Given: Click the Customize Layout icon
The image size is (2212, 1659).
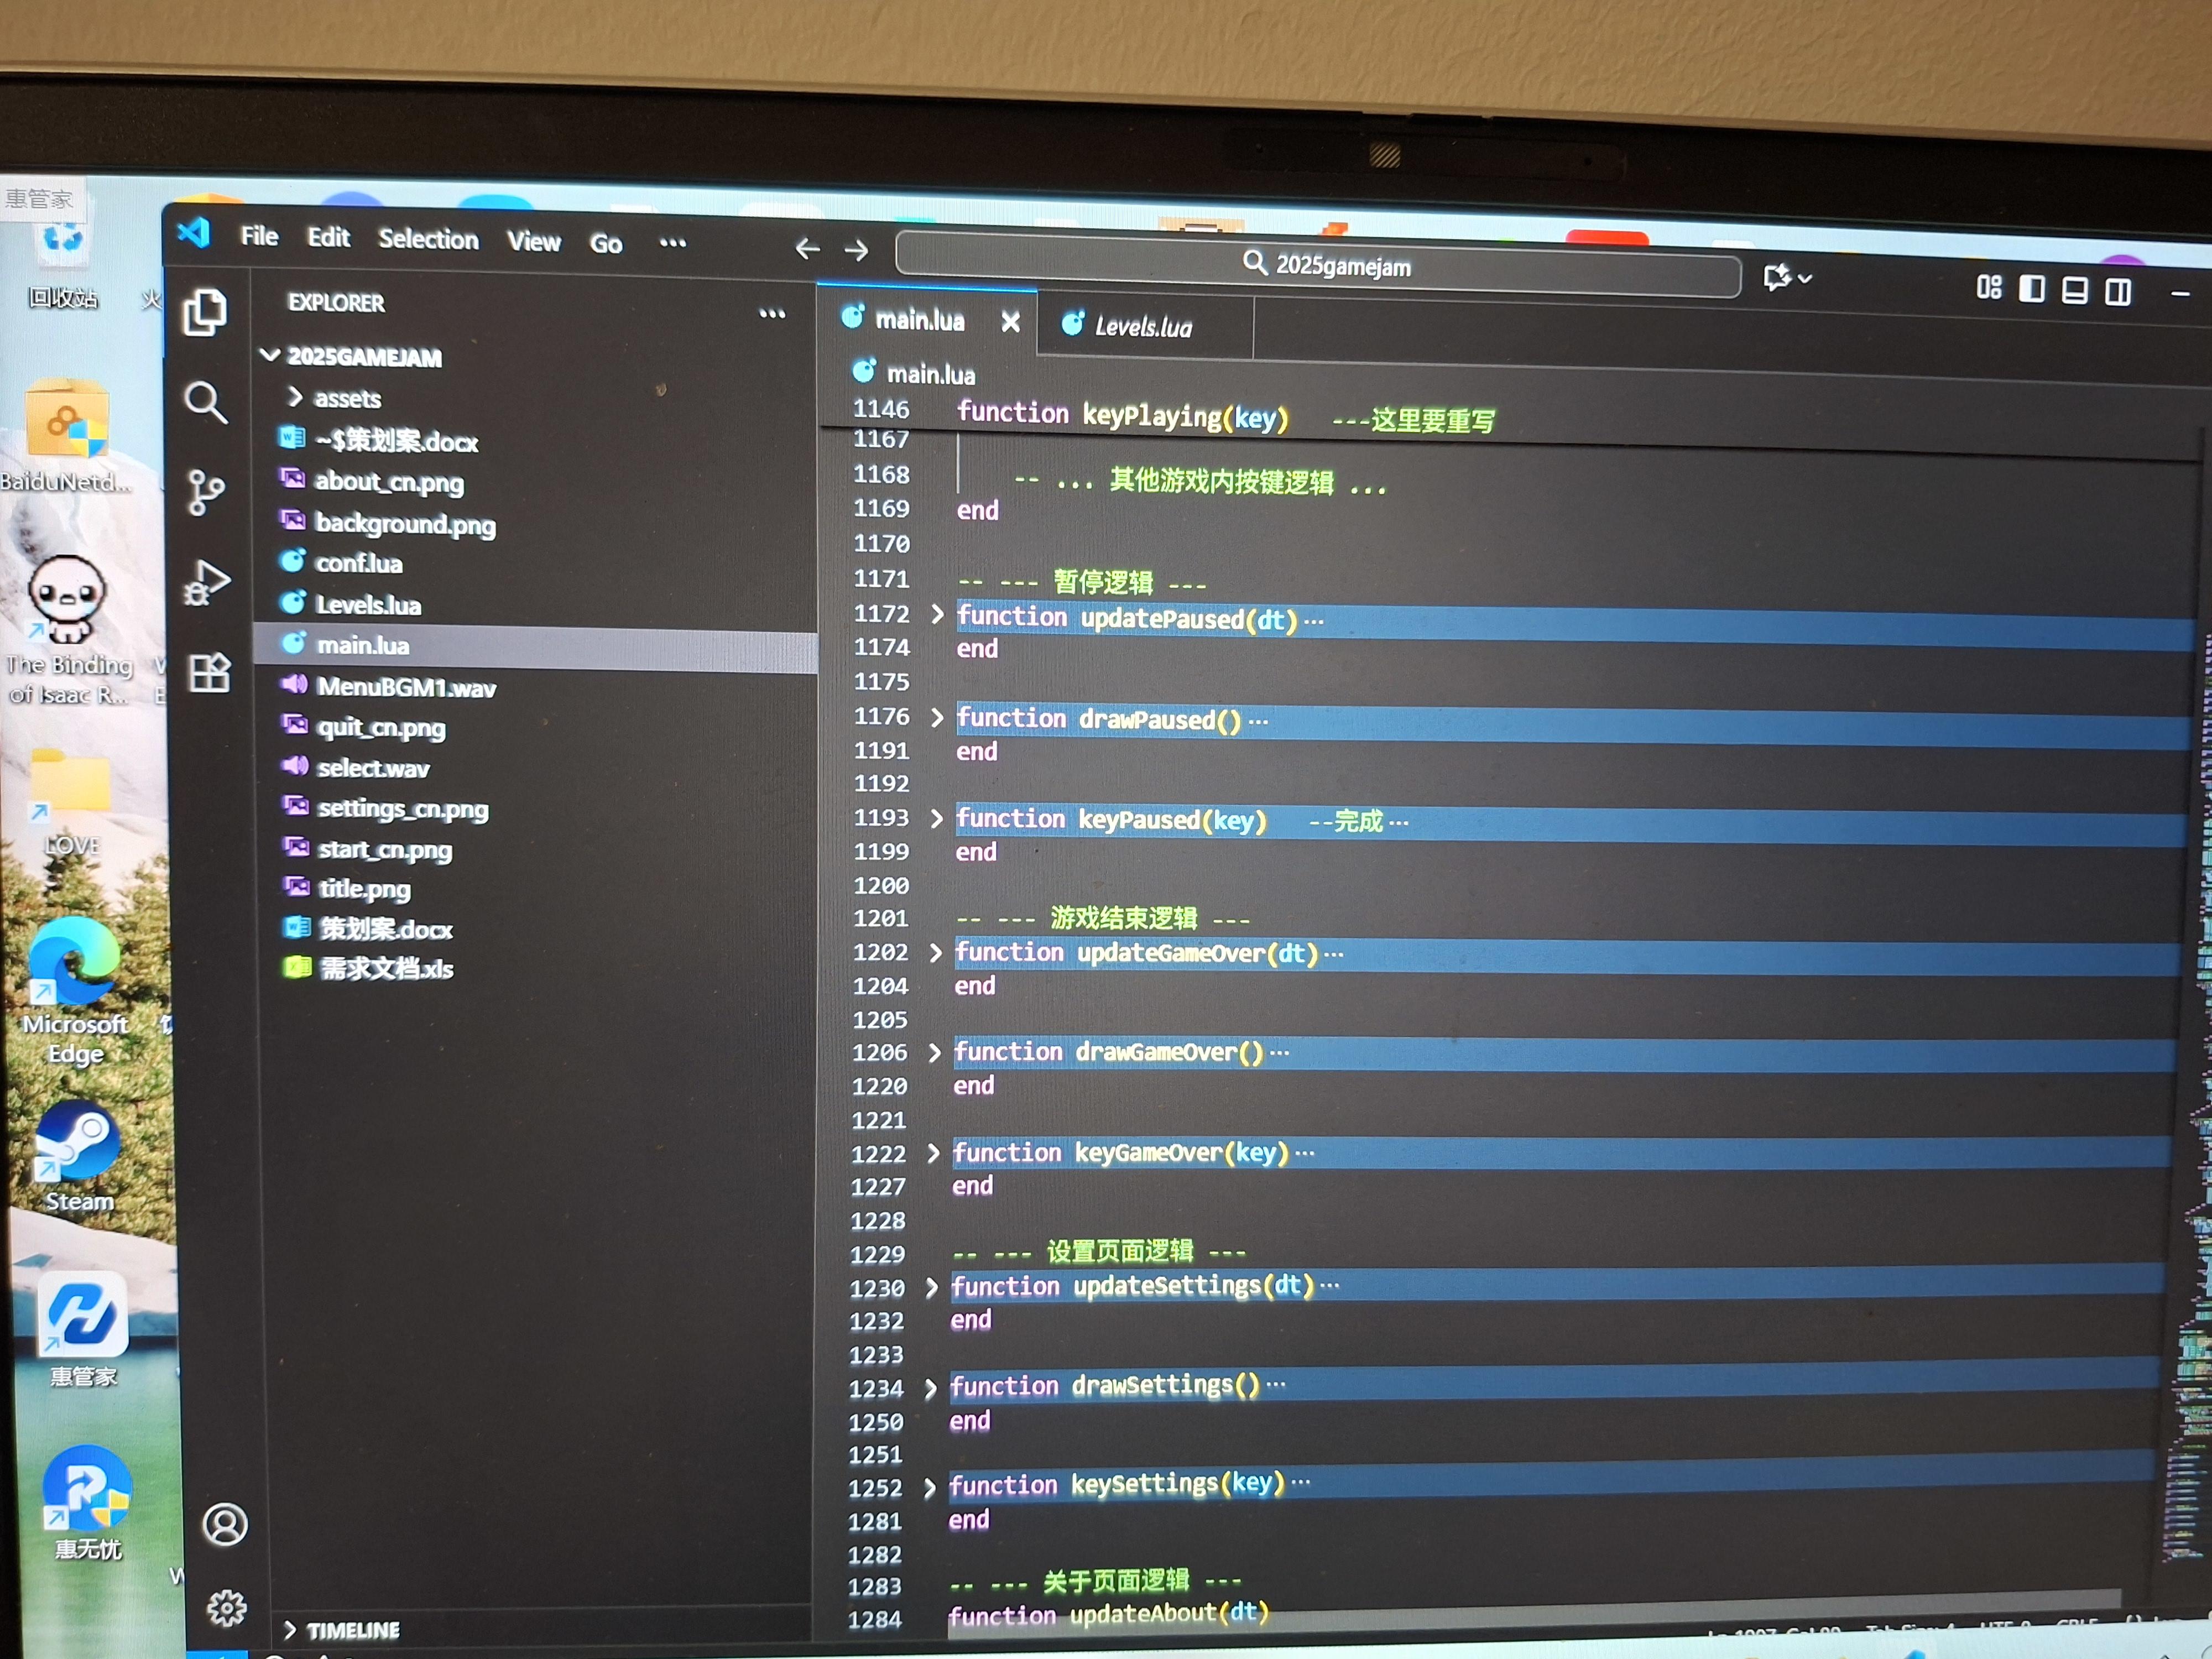Looking at the screenshot, I should coord(1988,288).
